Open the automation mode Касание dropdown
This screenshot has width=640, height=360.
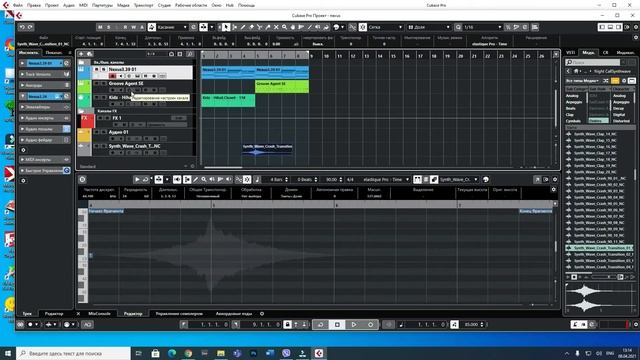pyautogui.click(x=172, y=27)
